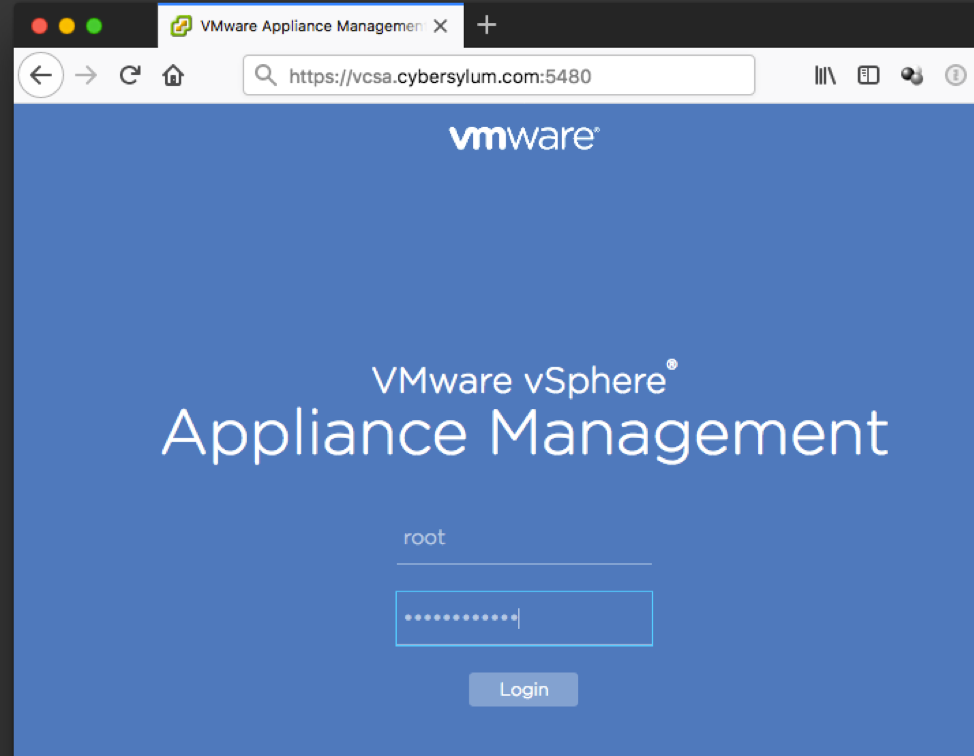
Task: Click the vSphere favicon on the tab
Action: 181,26
